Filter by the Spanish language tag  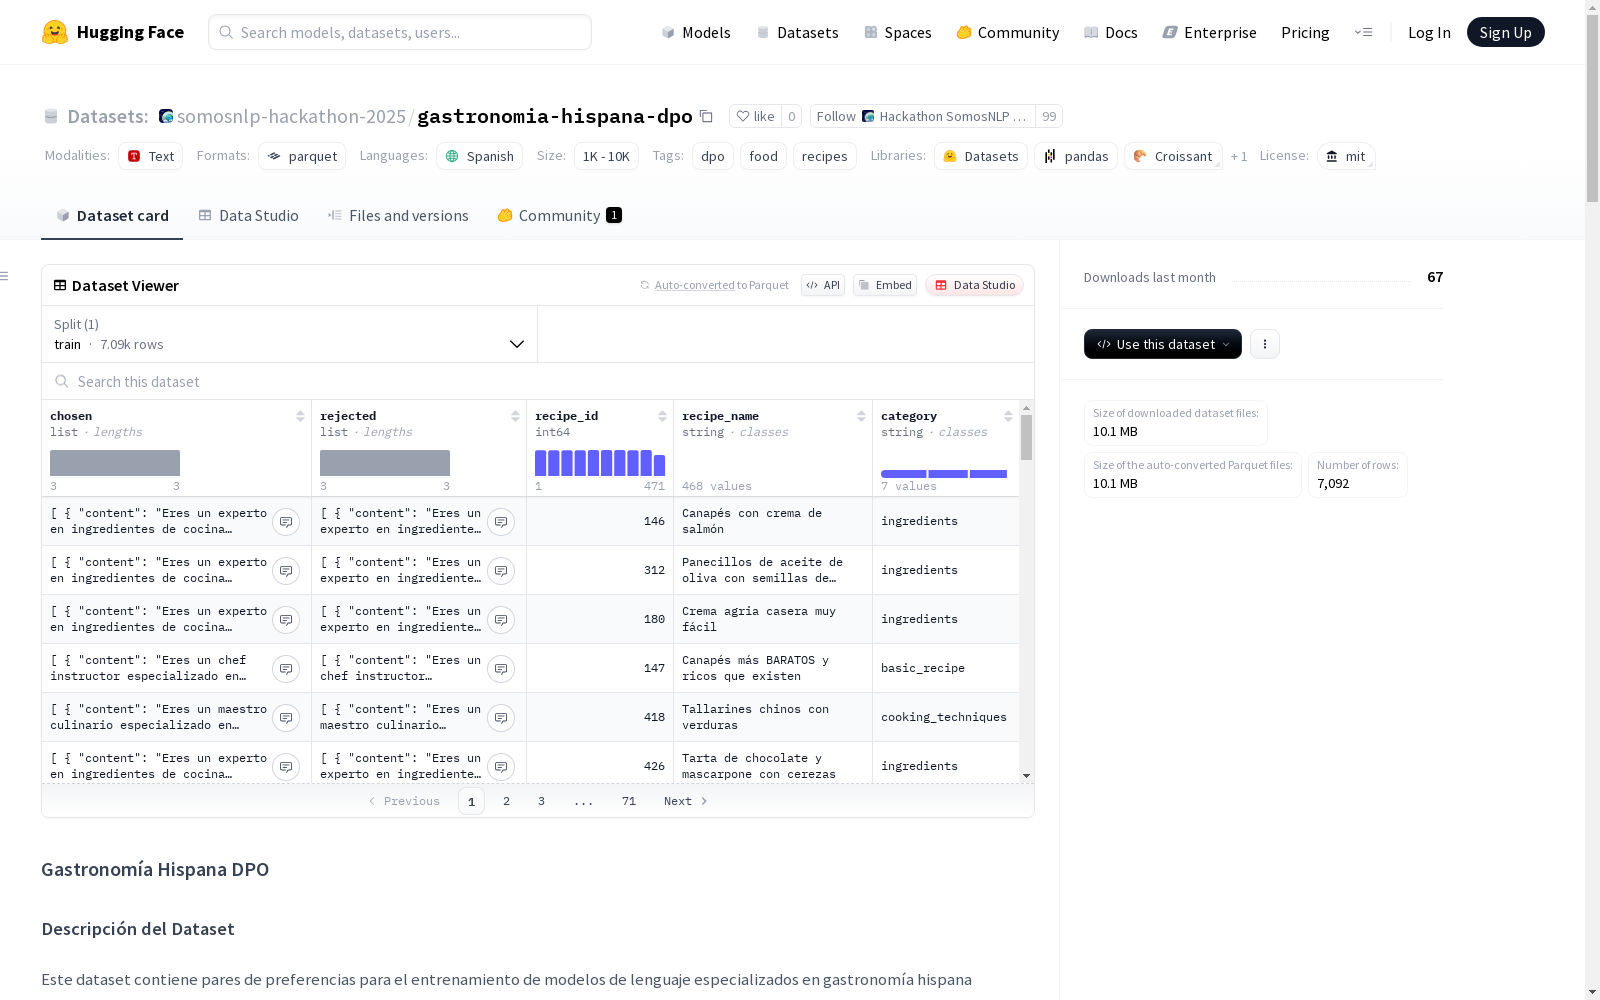coord(480,156)
